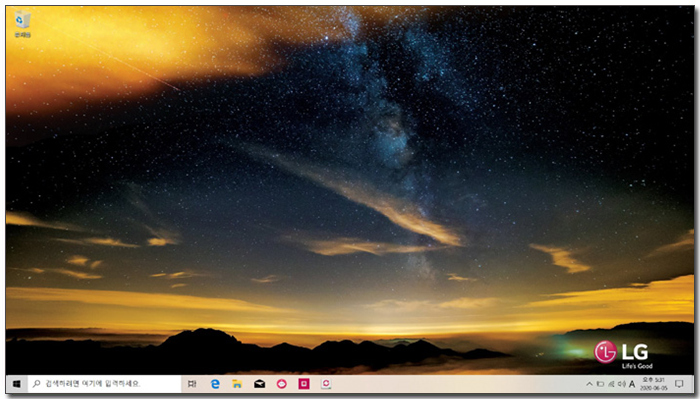700x399 pixels.
Task: Check battery status in system tray
Action: (x=600, y=384)
